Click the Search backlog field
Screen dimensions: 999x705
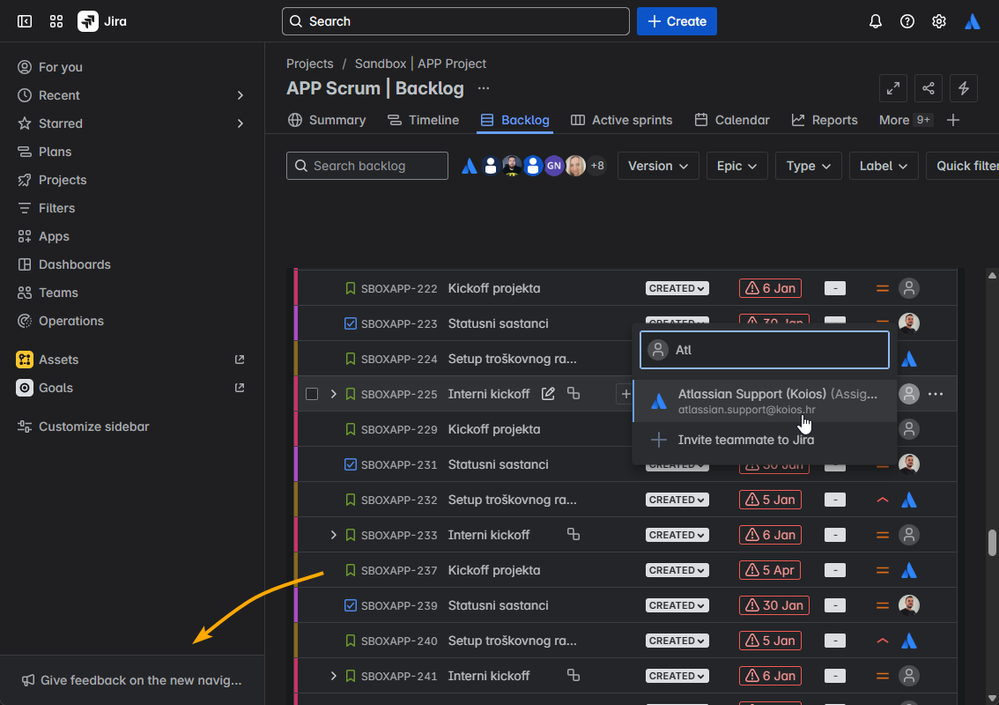point(367,166)
